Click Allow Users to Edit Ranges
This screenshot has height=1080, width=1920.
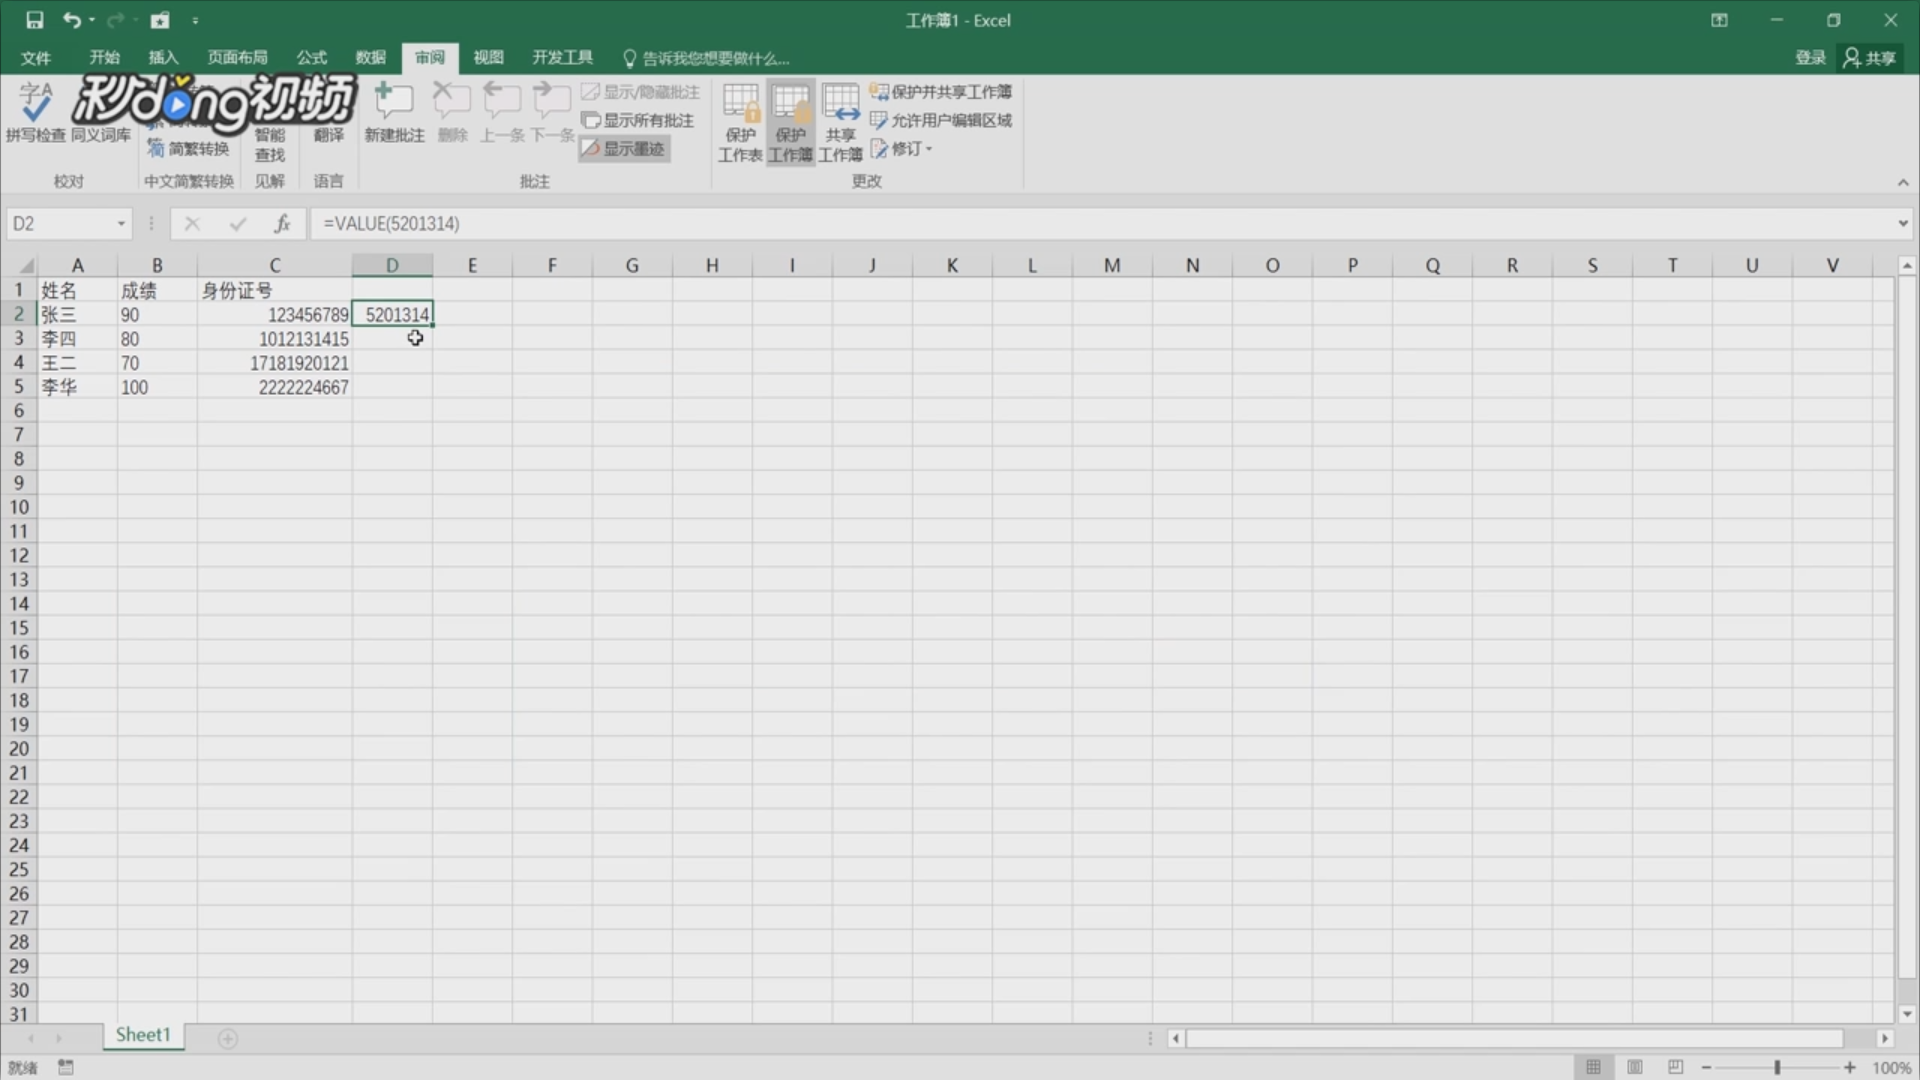click(x=941, y=120)
